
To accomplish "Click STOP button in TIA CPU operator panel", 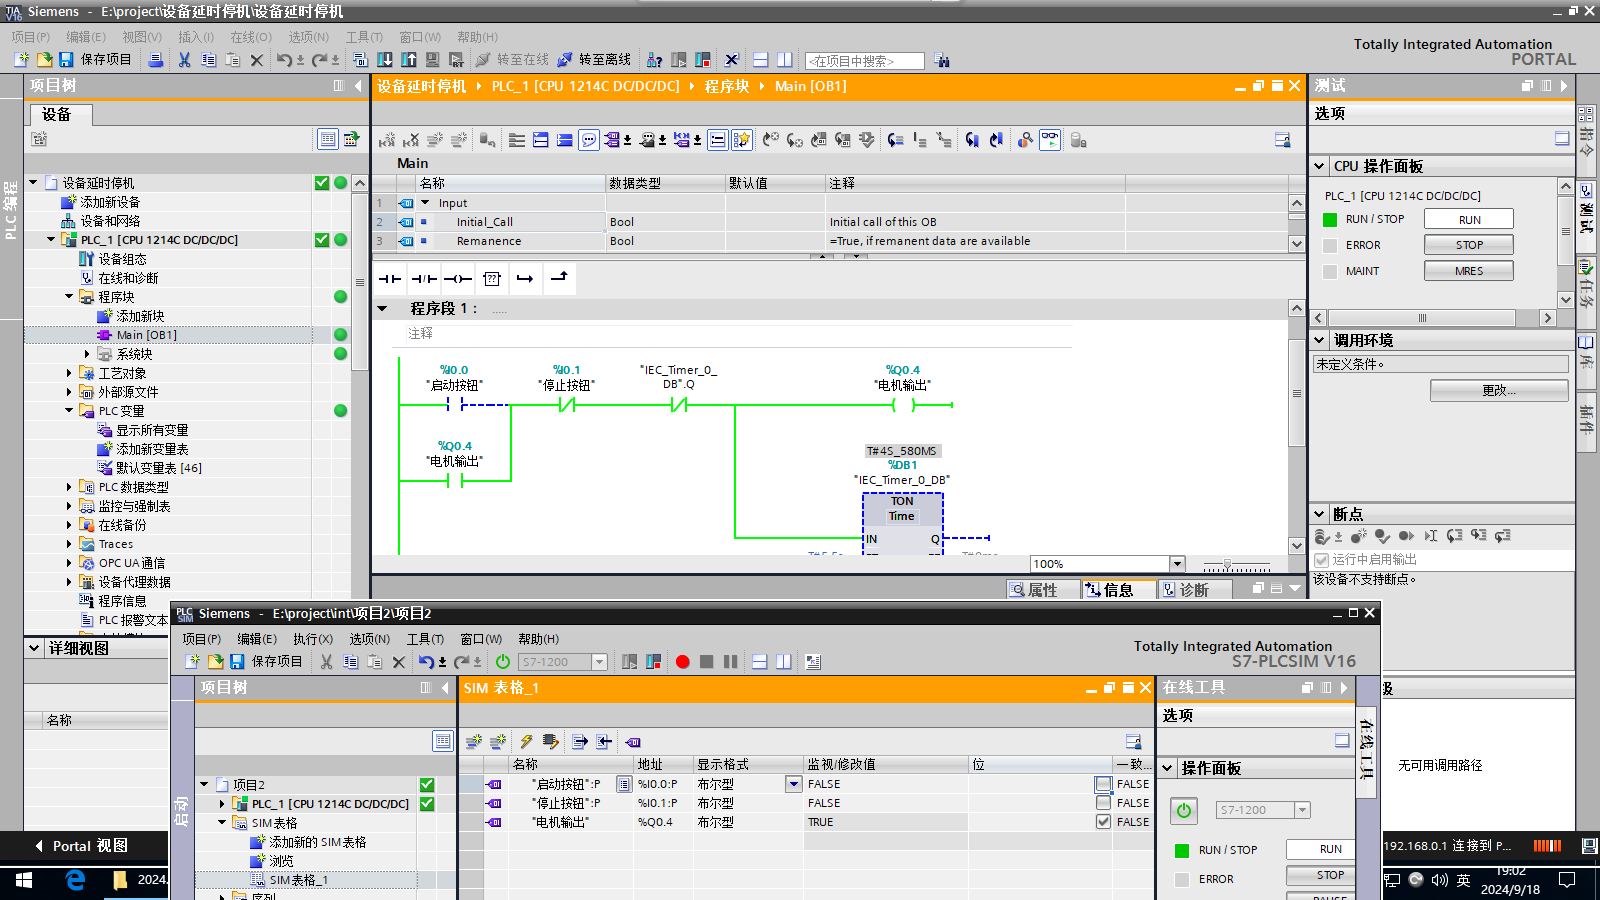I will 1469,245.
